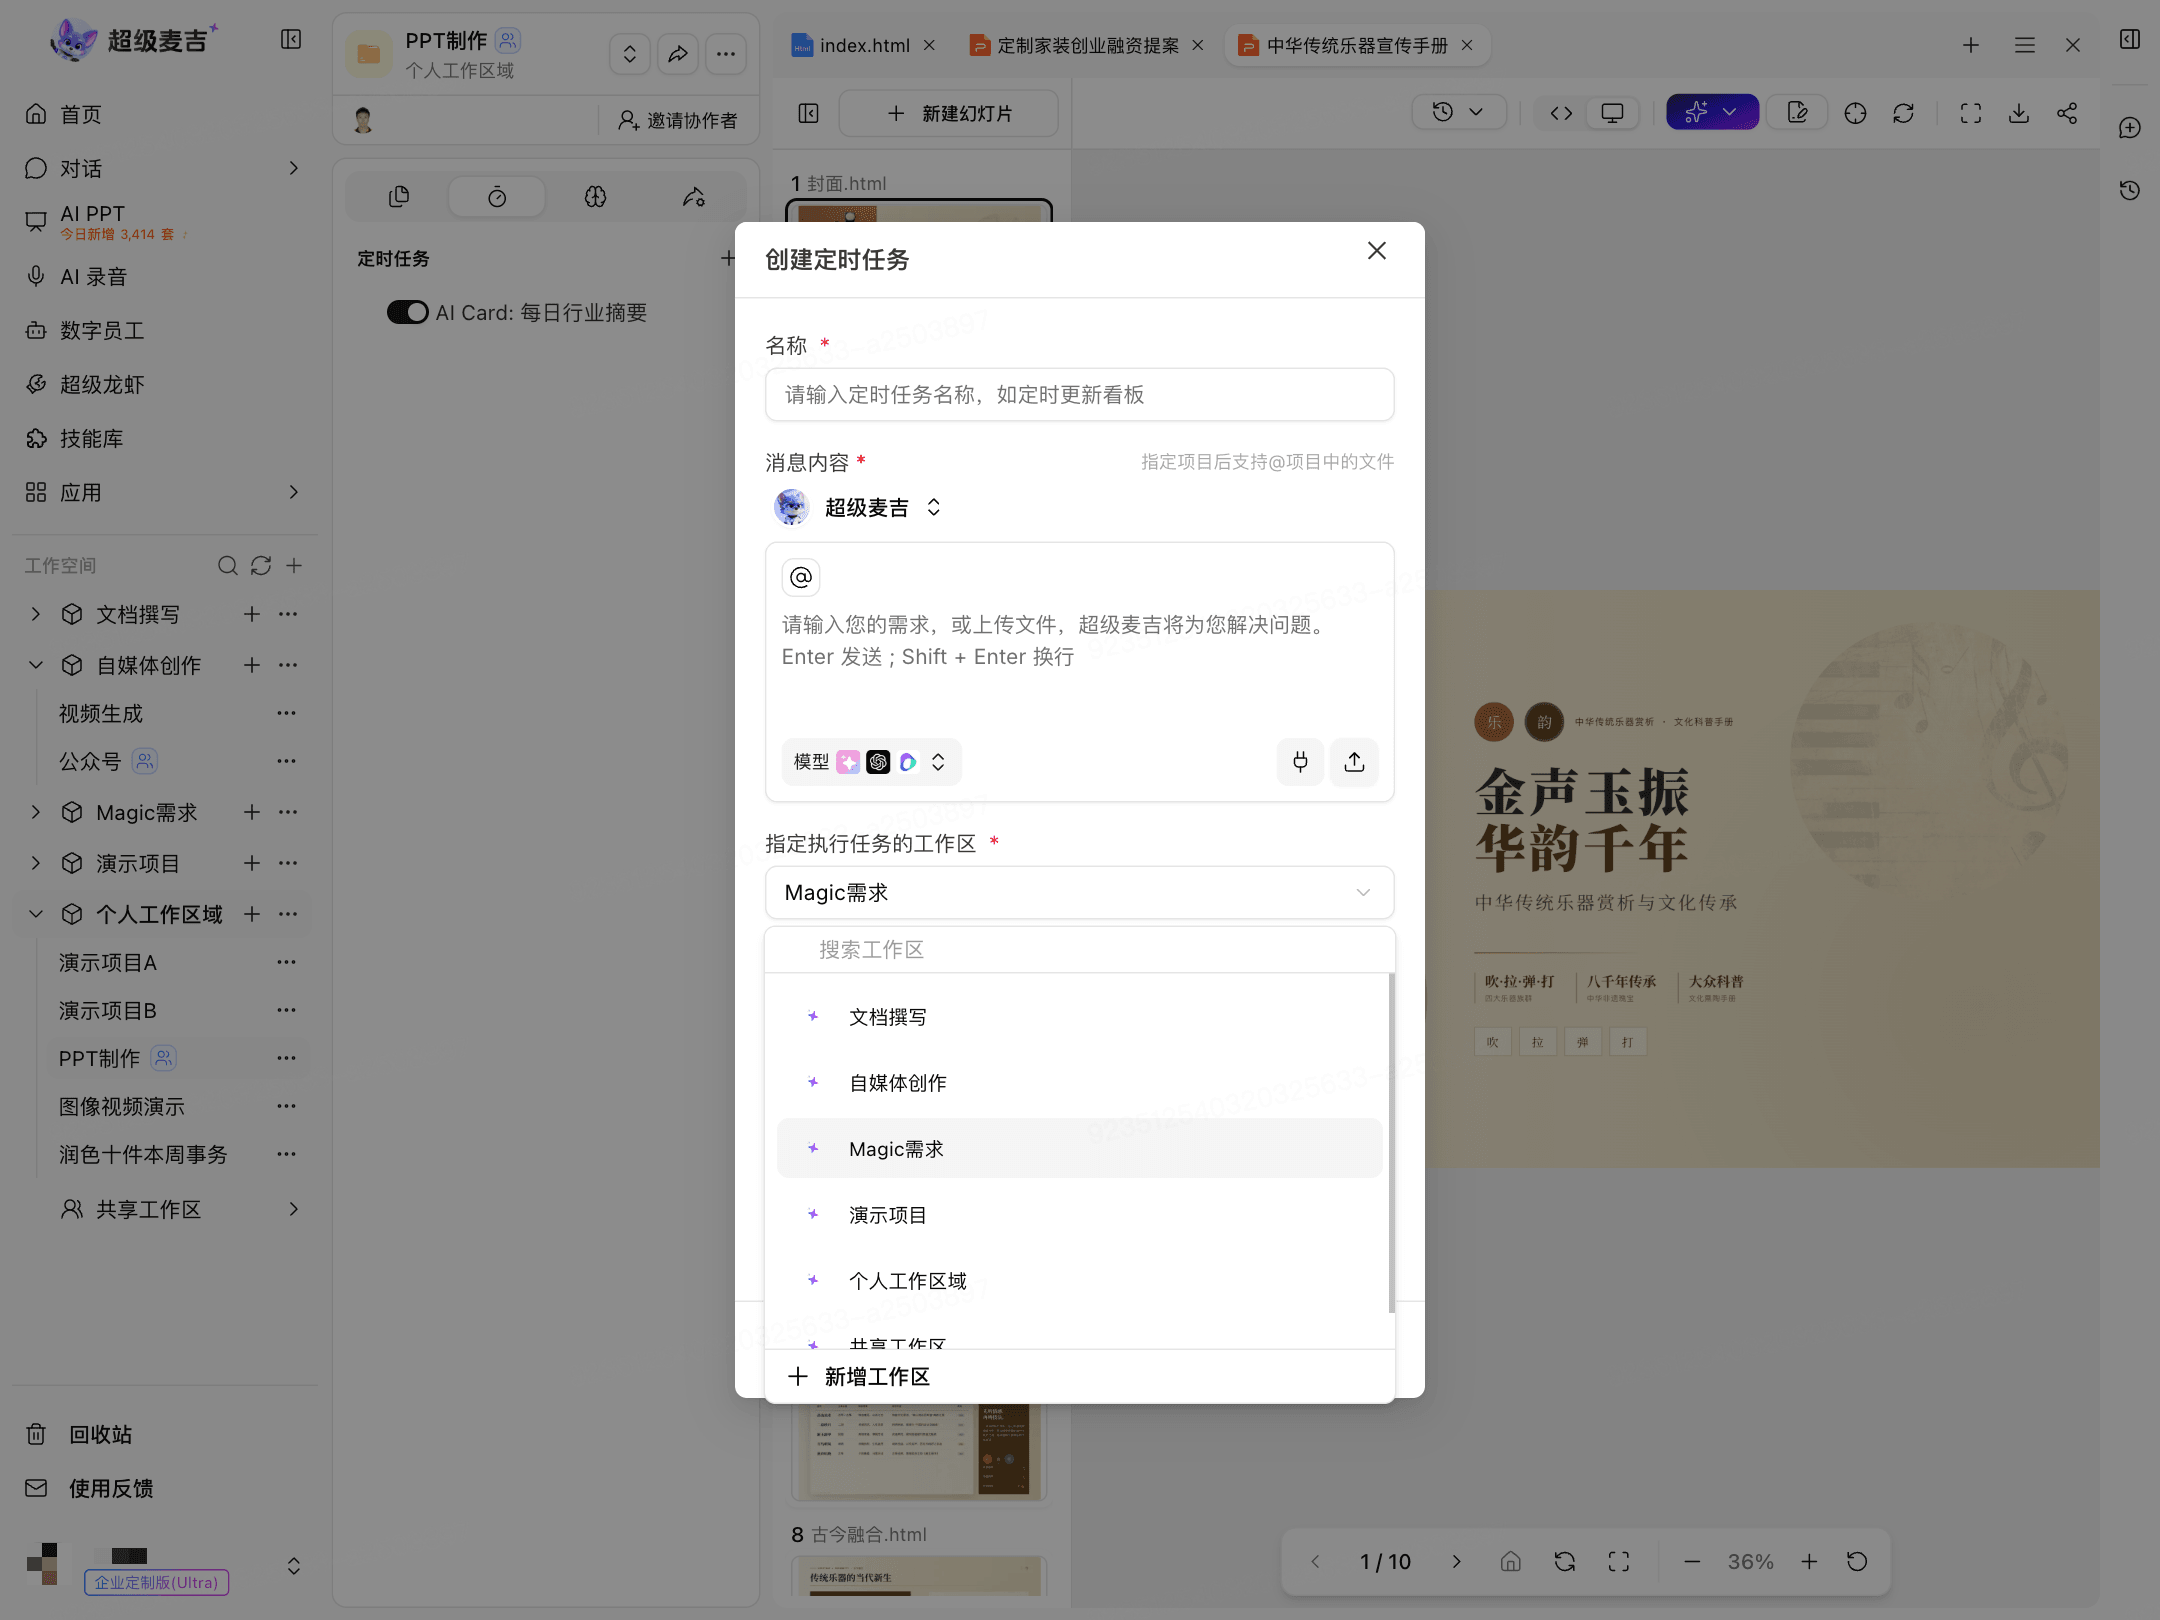This screenshot has height=1620, width=2160.
Task: Open the history version dropdown
Action: pos(1458,112)
